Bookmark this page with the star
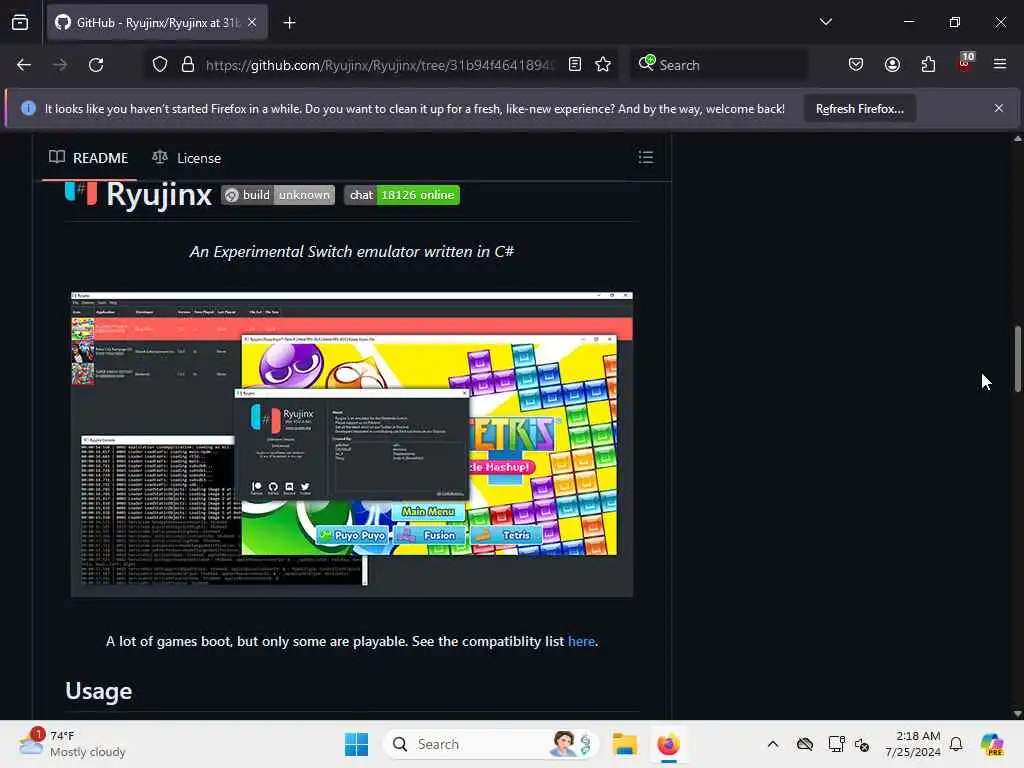The image size is (1024, 768). [603, 65]
